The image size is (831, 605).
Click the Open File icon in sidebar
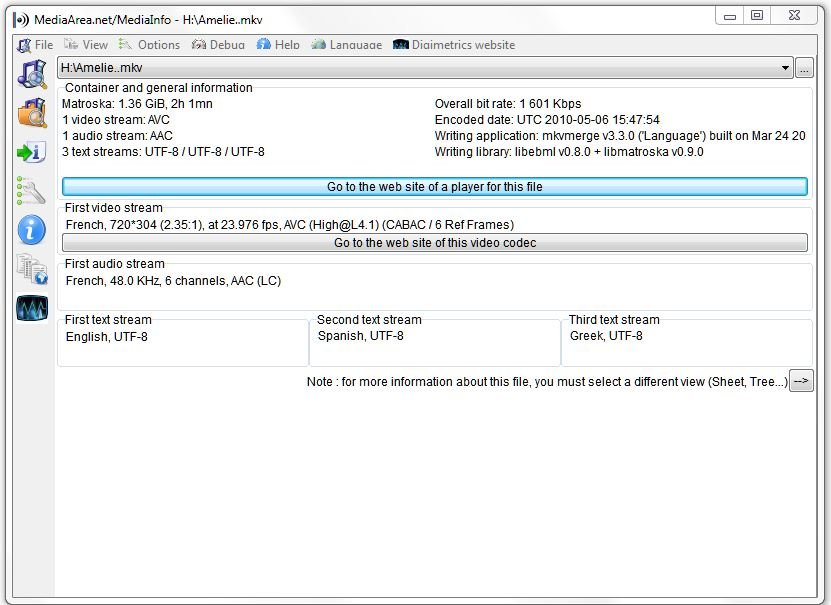32,74
